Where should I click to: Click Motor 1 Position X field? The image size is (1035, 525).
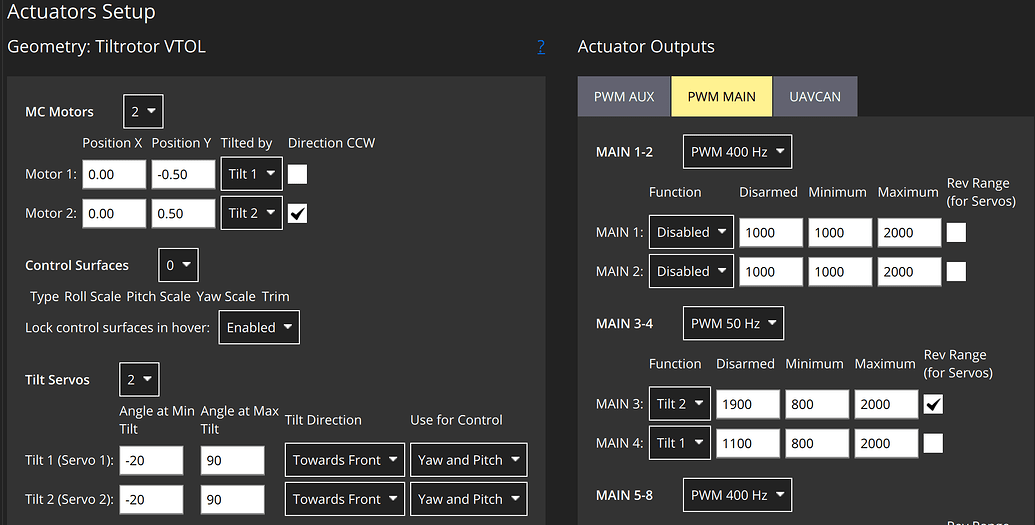(114, 174)
